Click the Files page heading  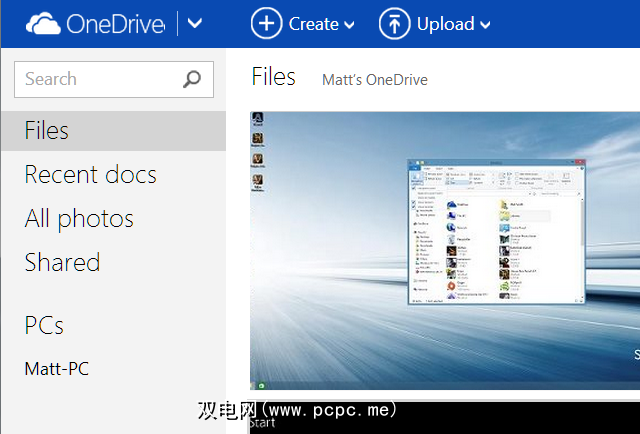pyautogui.click(x=273, y=77)
